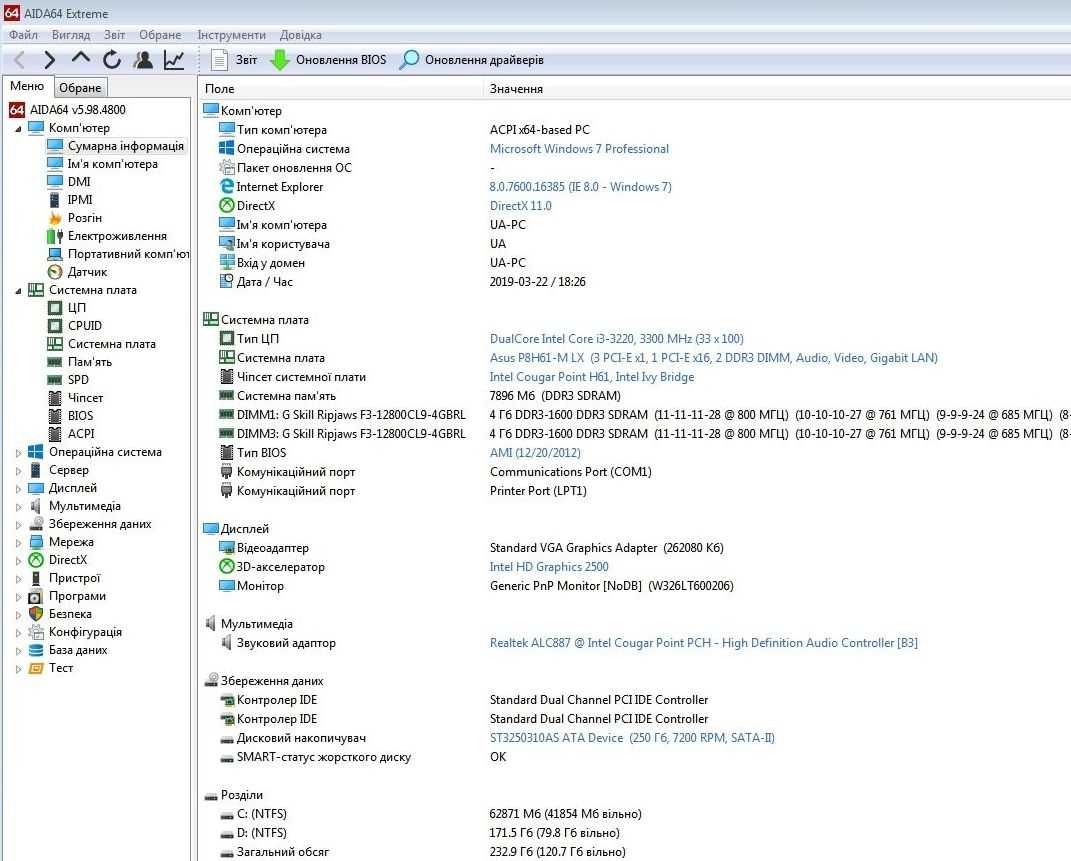Viewport: 1071px width, 861px height.
Task: Click Оновлення драйверів toolbar button
Action: pyautogui.click(x=472, y=60)
